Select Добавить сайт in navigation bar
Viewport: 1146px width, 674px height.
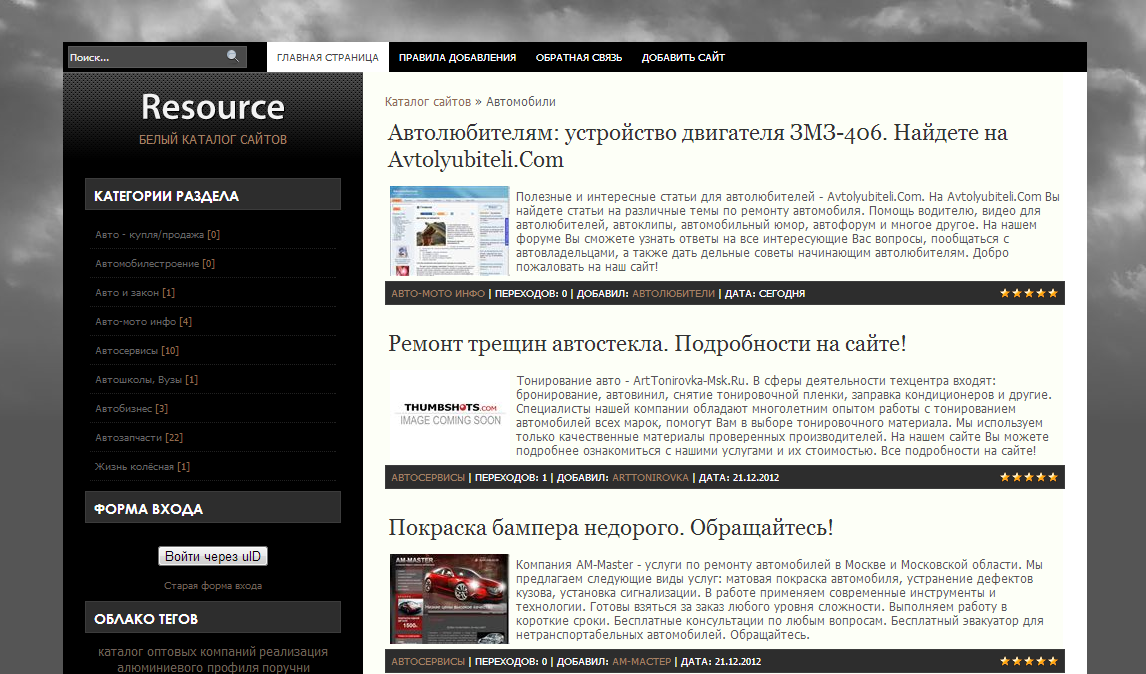(x=683, y=58)
